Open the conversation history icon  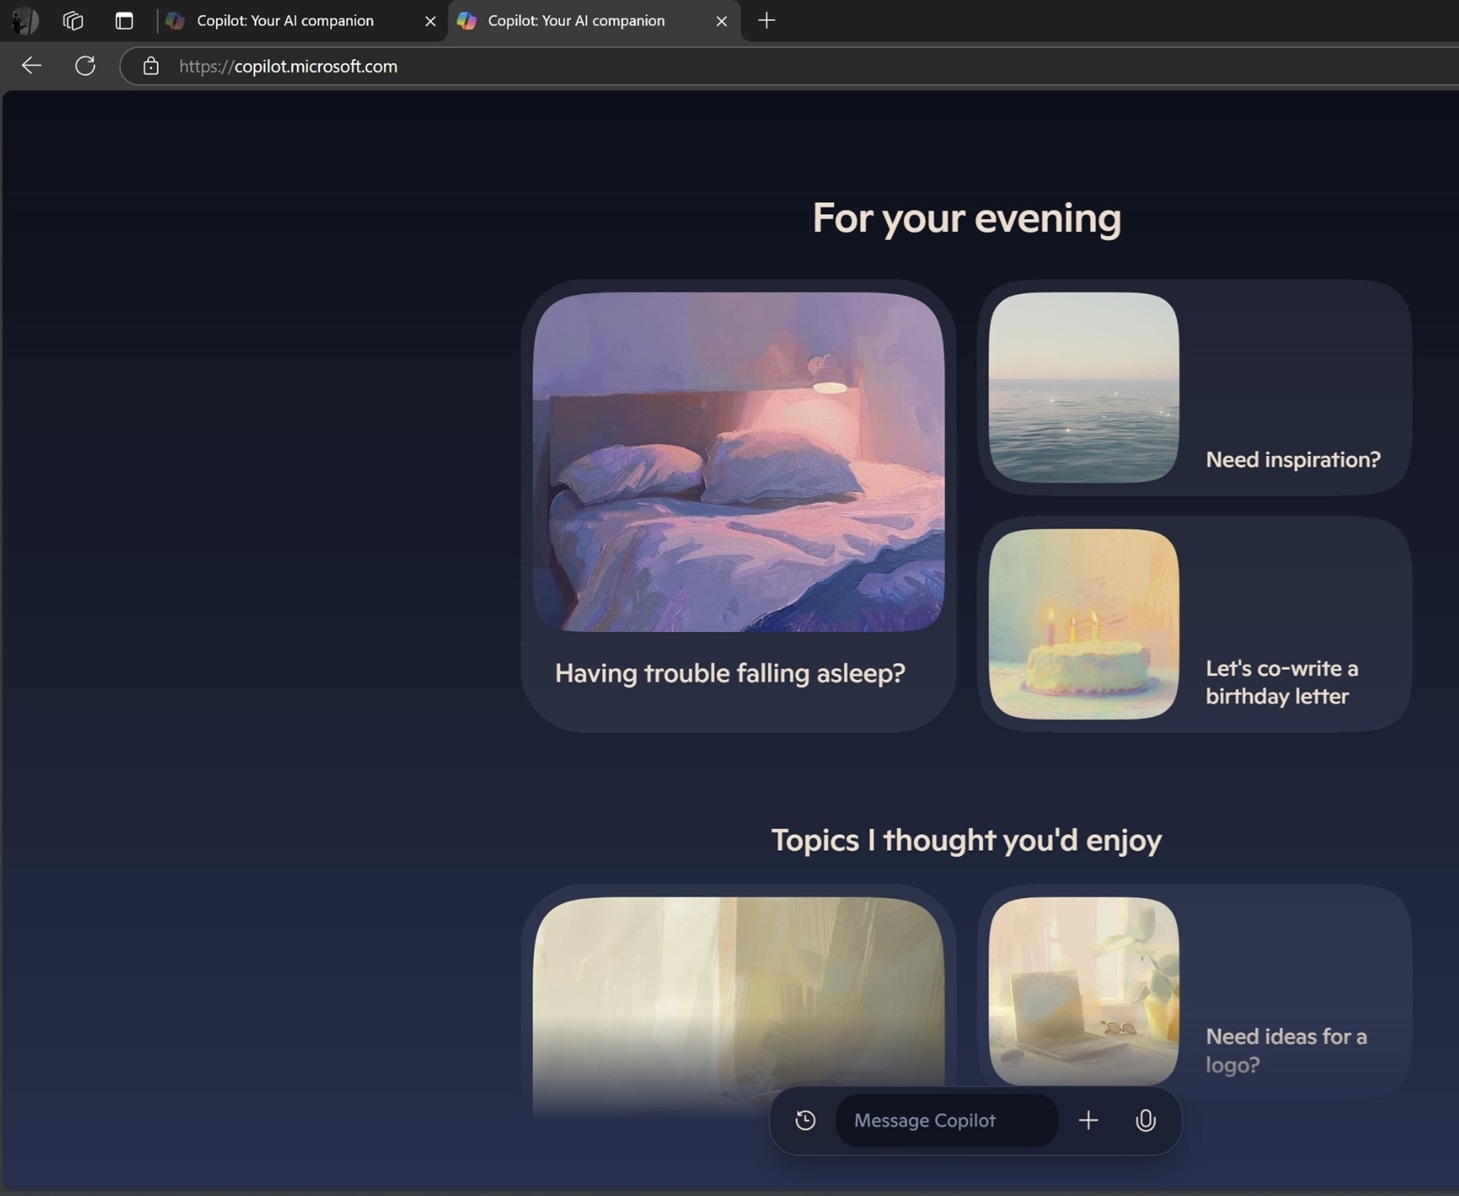pos(805,1120)
